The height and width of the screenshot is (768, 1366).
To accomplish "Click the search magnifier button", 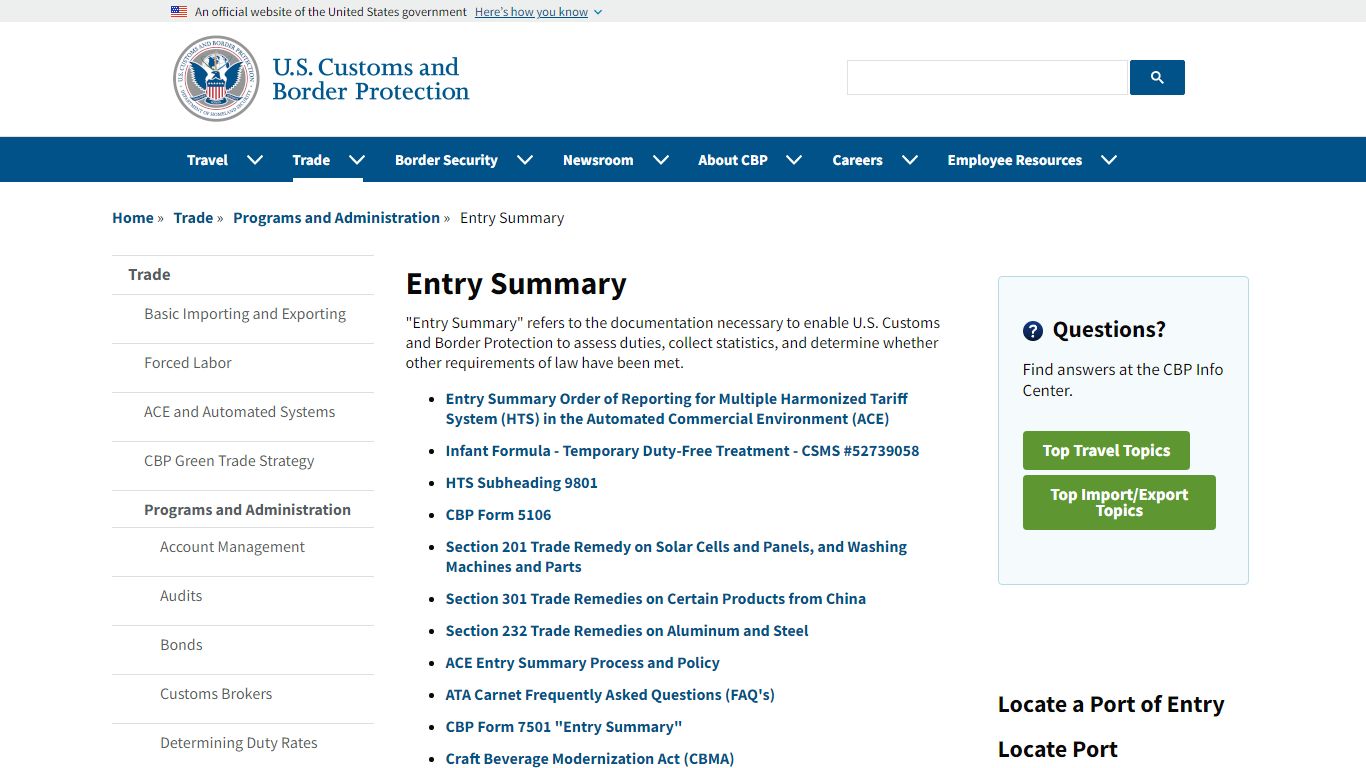I will coord(1157,77).
